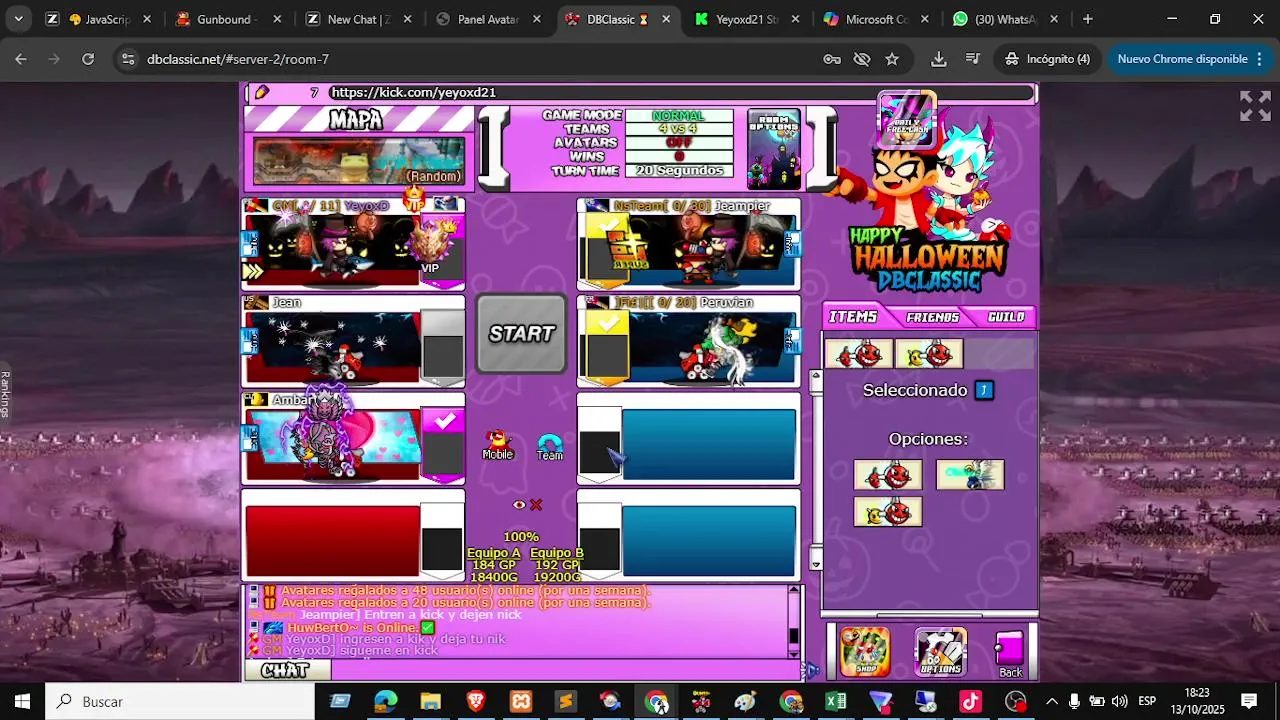Select first red item in Opciones
Image resolution: width=1280 pixels, height=720 pixels.
[888, 475]
